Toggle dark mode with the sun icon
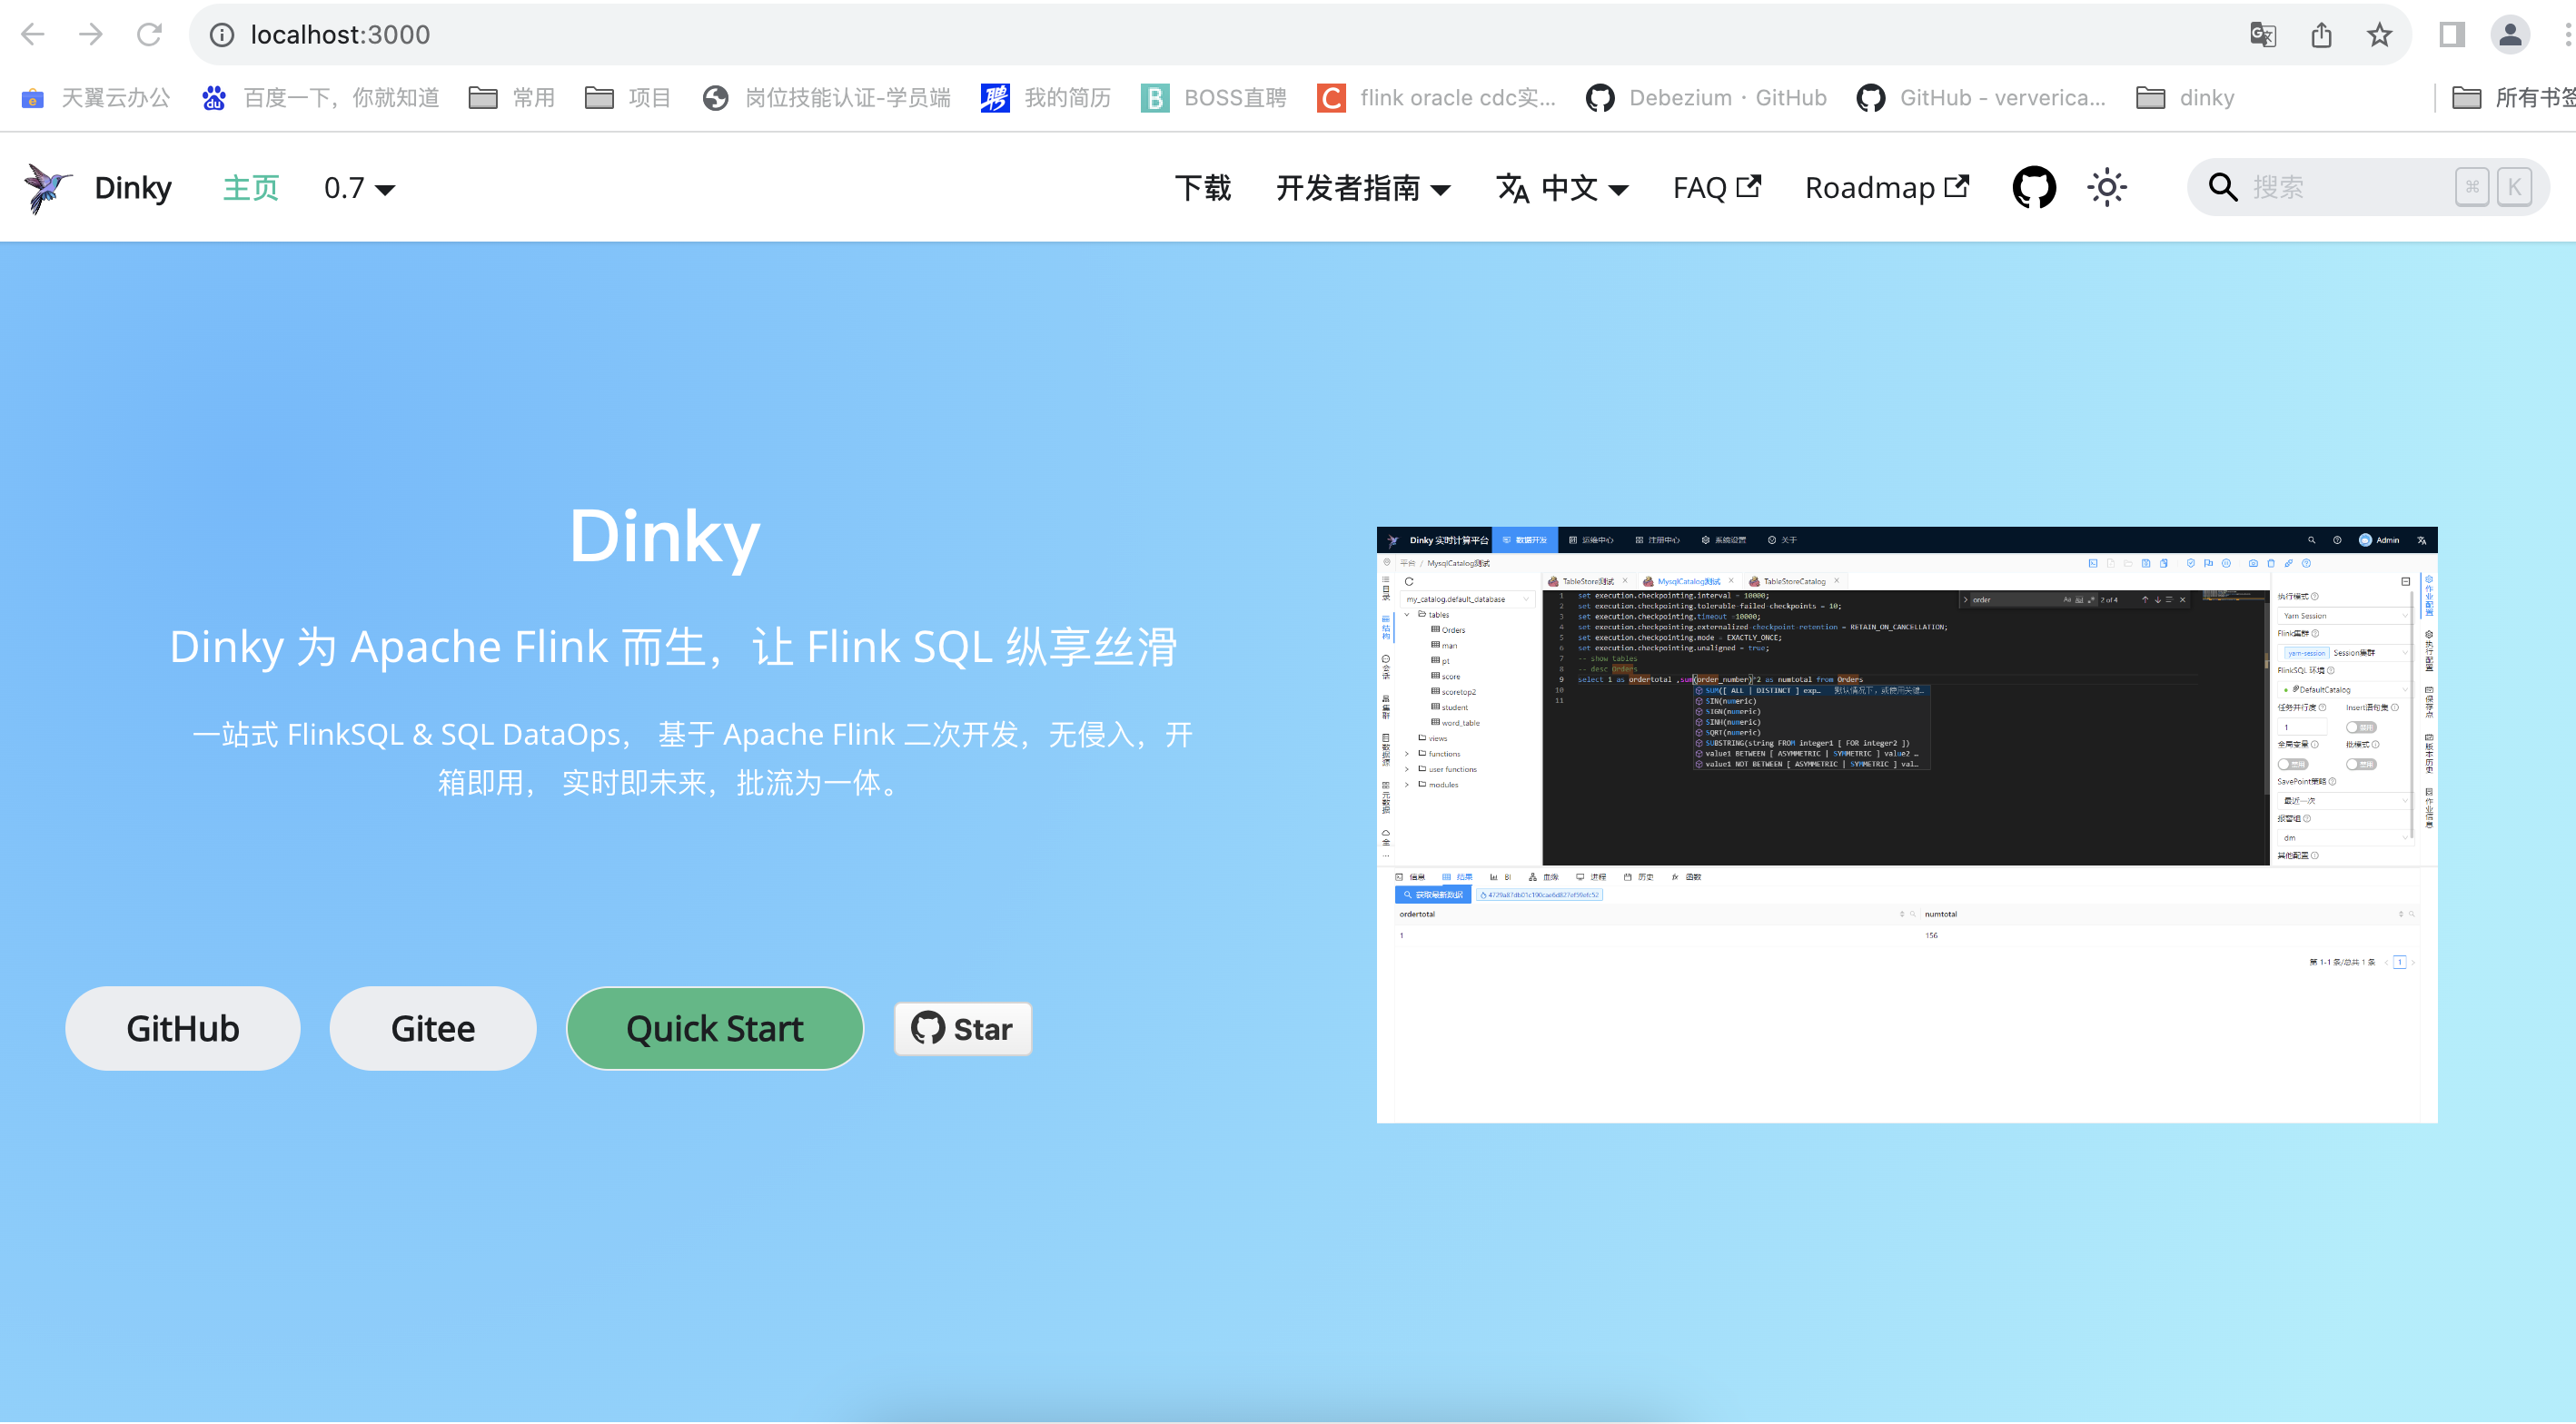Screen dimensions: 2576x1424 [x=2105, y=186]
